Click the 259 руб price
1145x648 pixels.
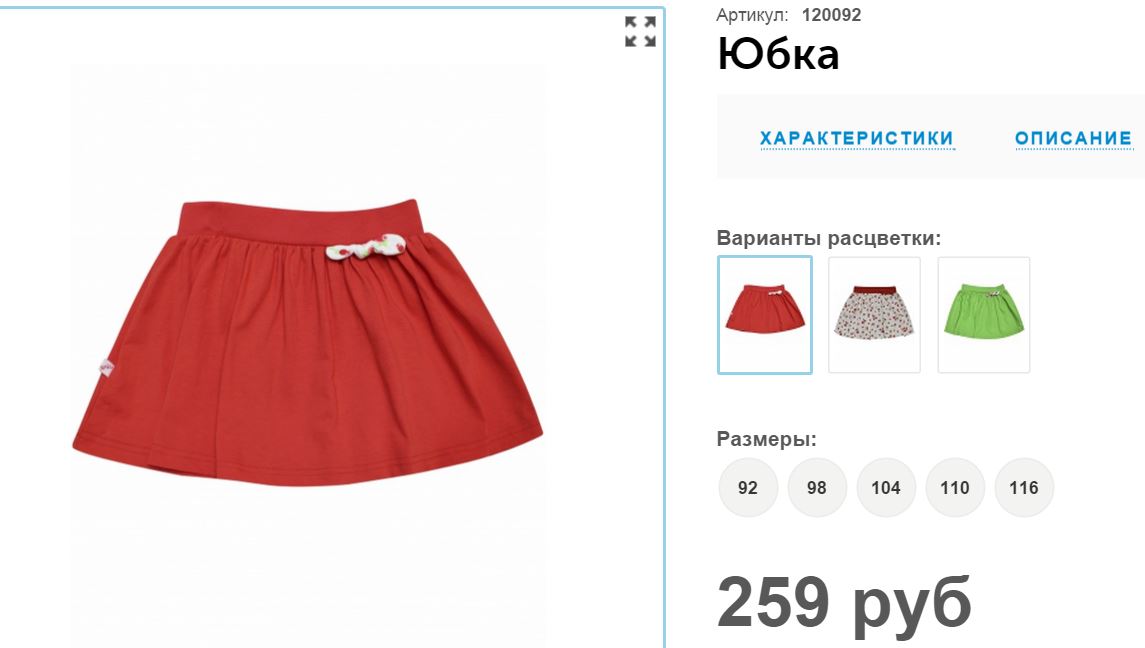tap(844, 603)
